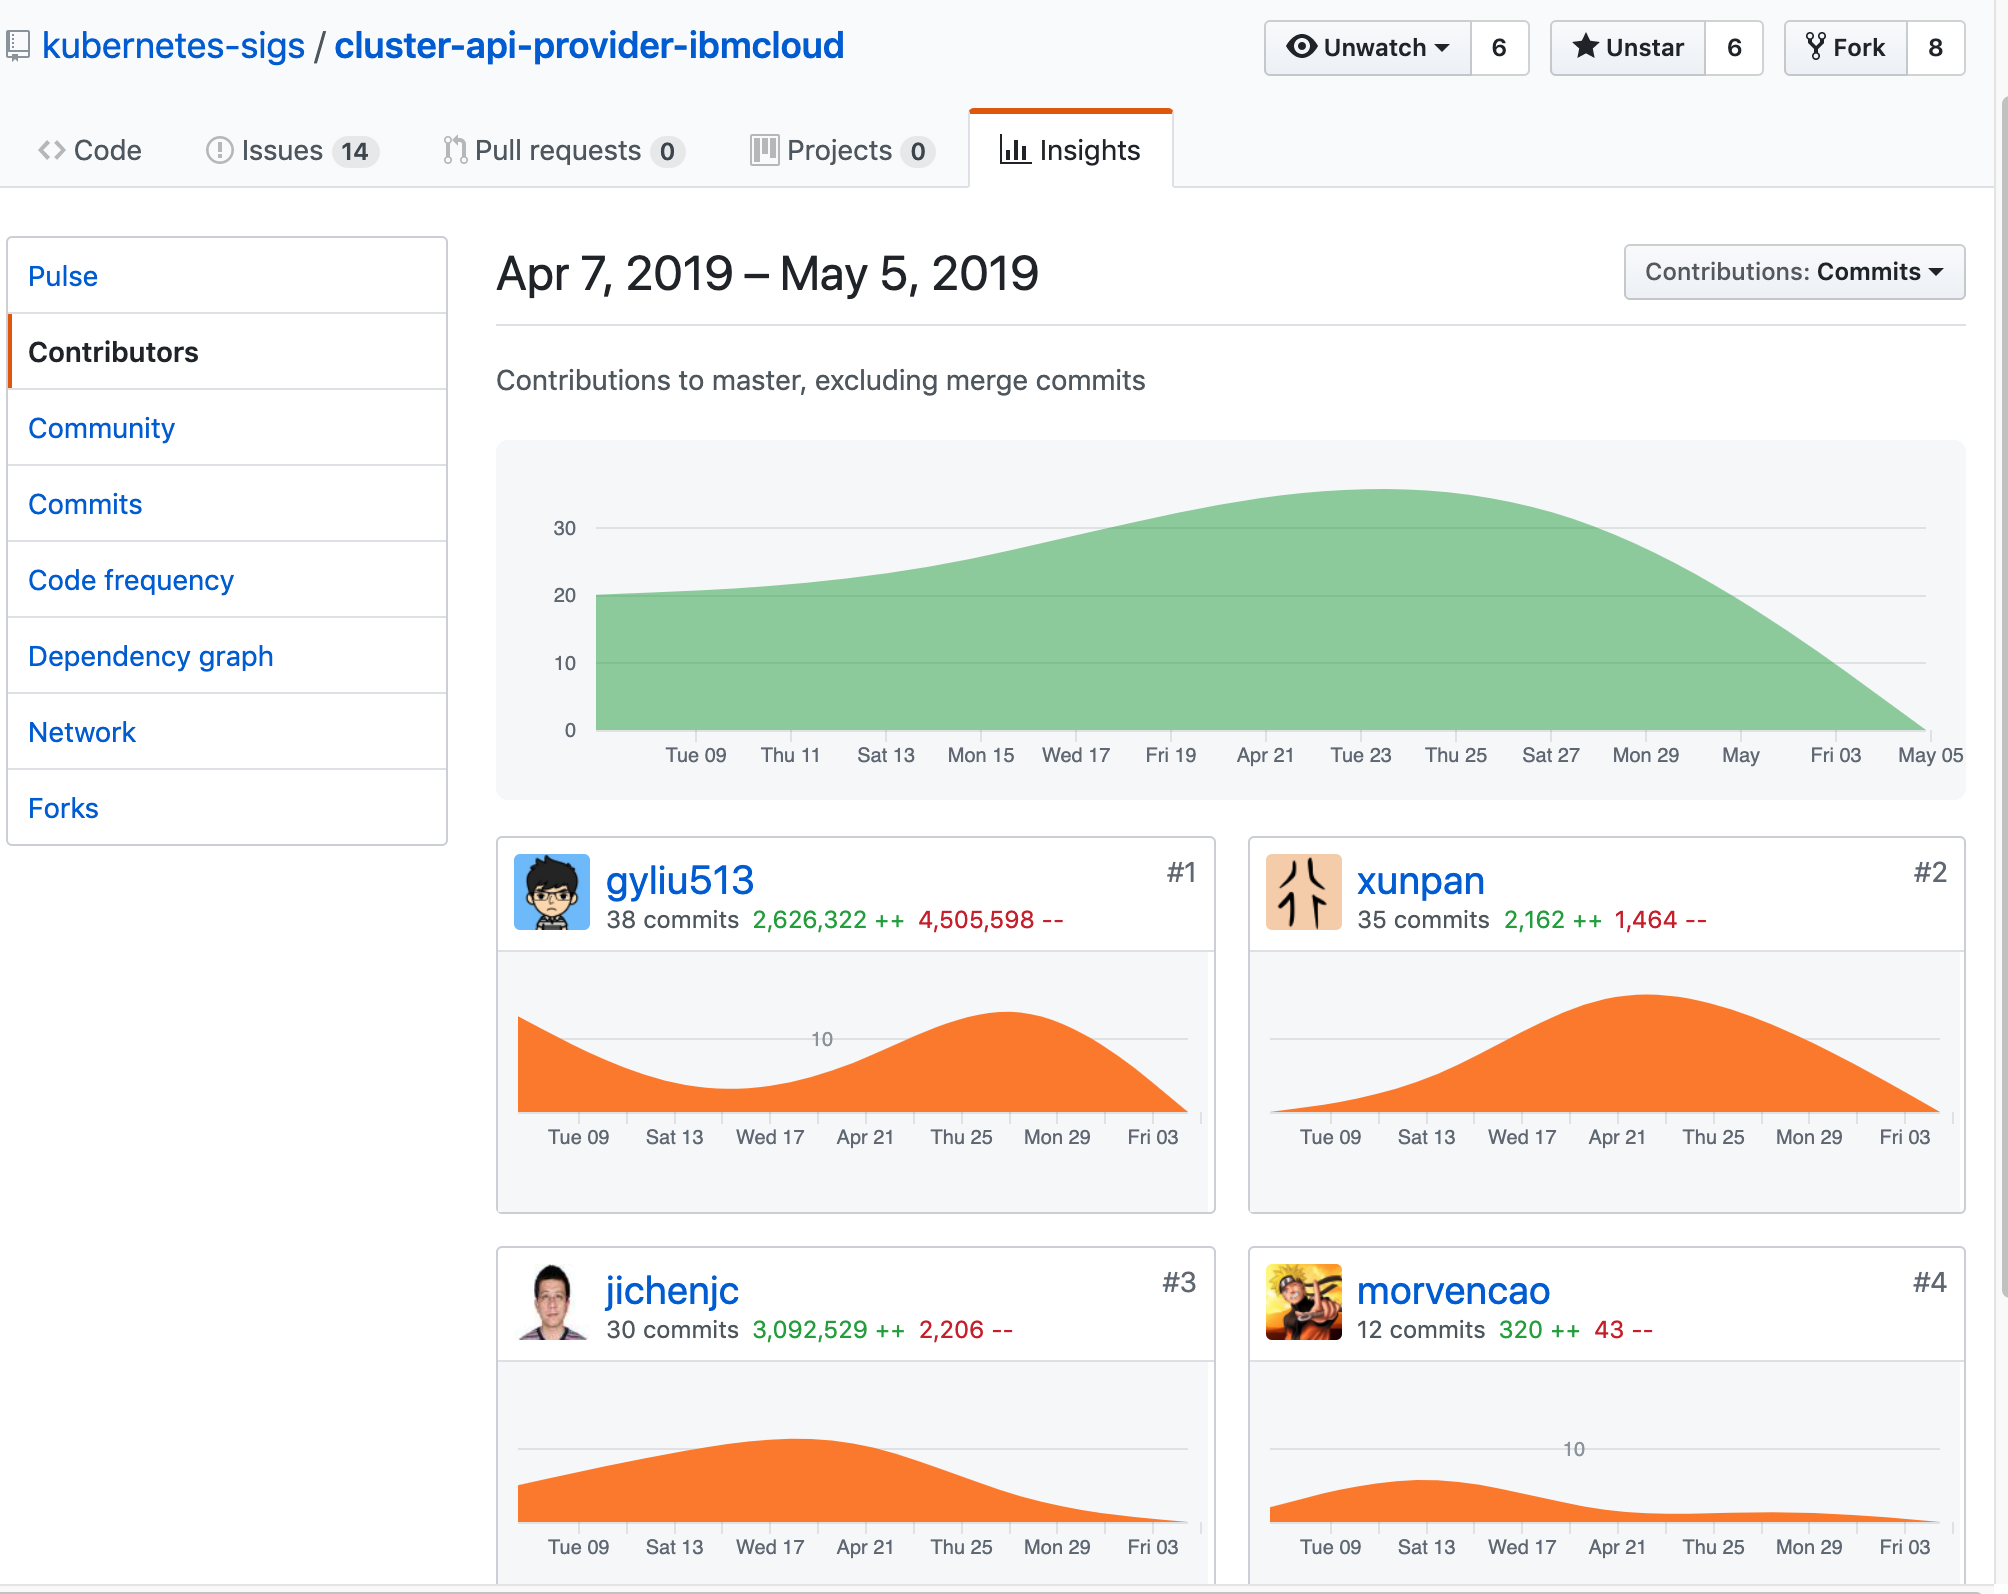Click xunpan's avatar image
The image size is (2008, 1594).
(x=1303, y=892)
